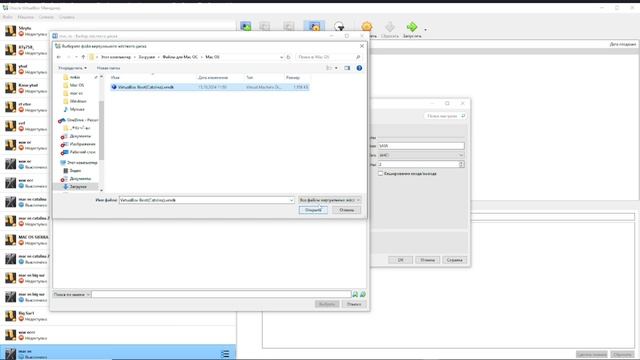The height and width of the screenshot is (360, 640).
Task: Click the search field in the file dialog
Action: (x=329, y=57)
